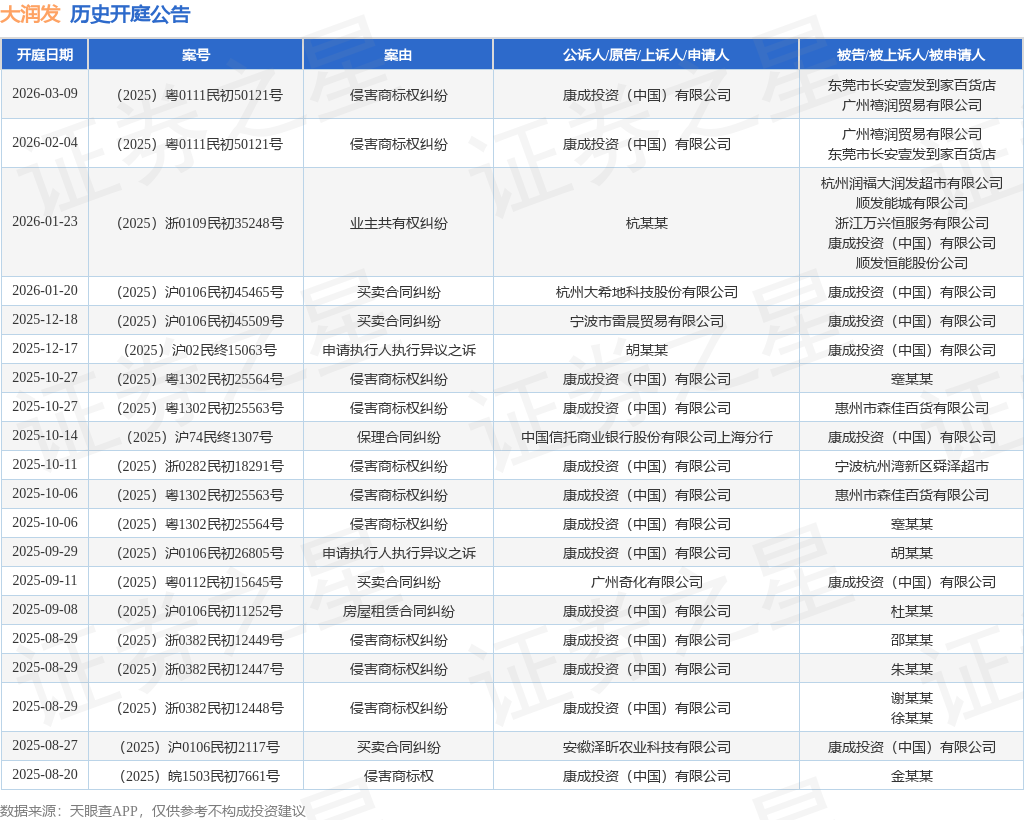Click defendant 朱某某
Screen dimensions: 1024x820
point(912,669)
